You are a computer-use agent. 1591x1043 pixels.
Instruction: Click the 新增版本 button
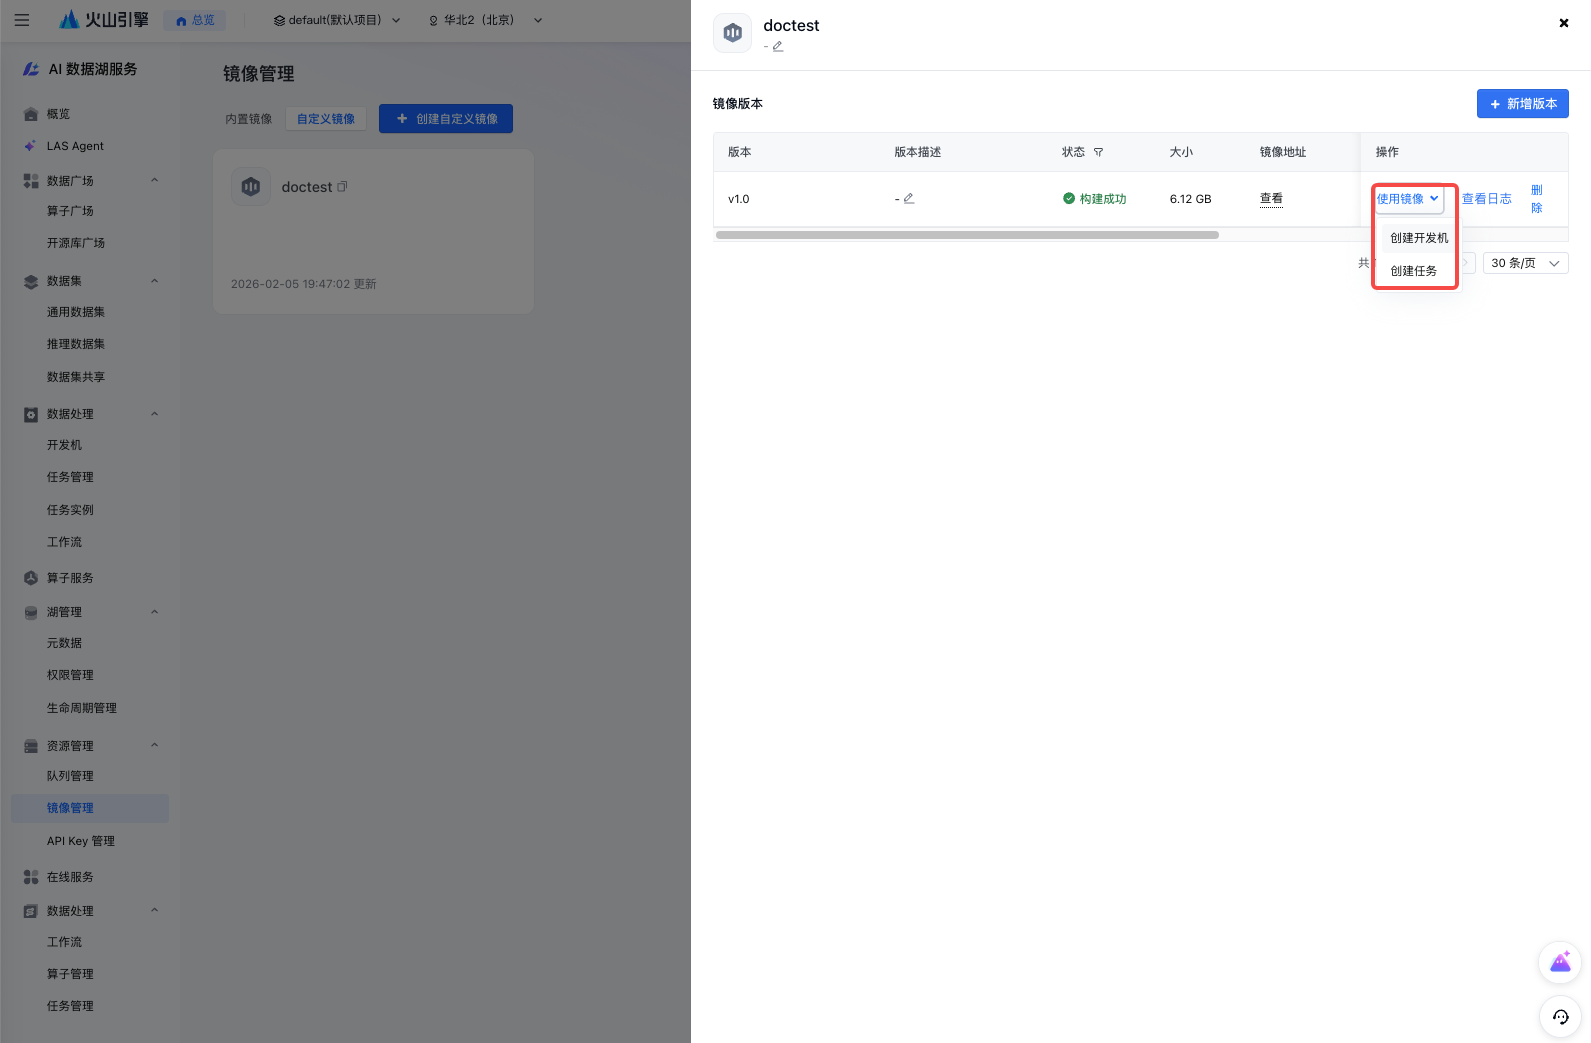click(1523, 104)
